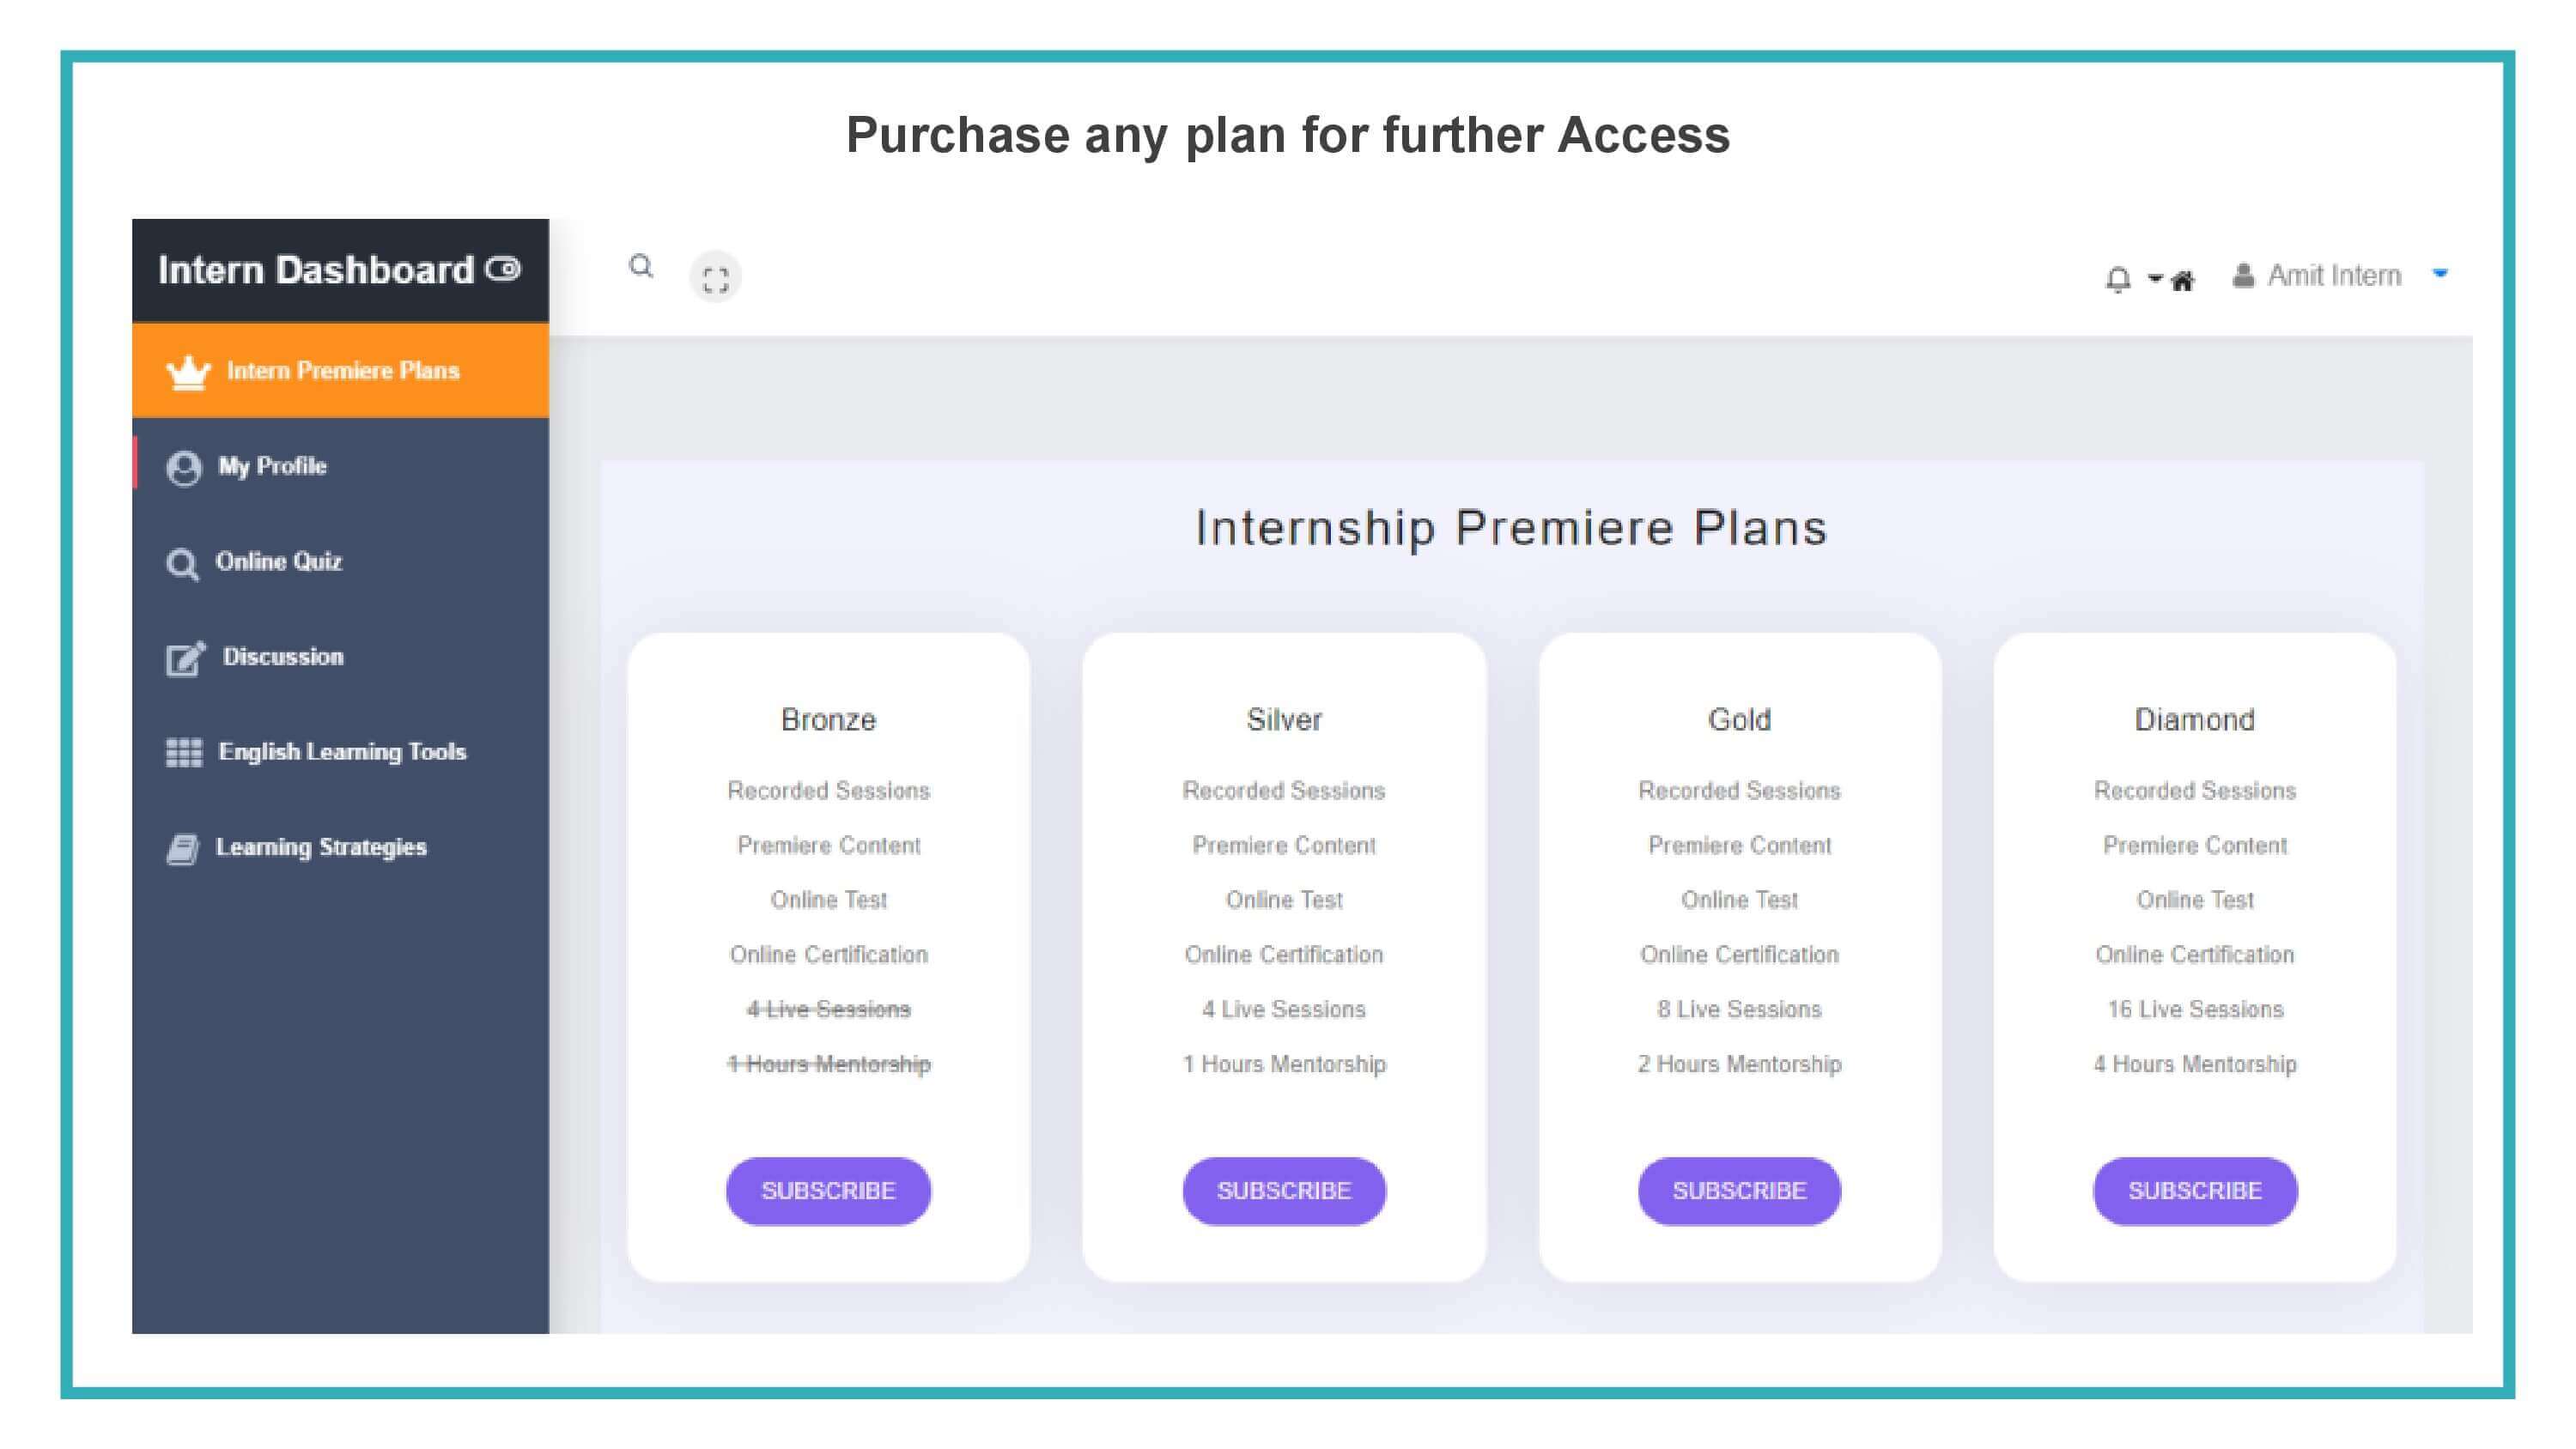This screenshot has height=1449, width=2576.
Task: Click the crown icon for Intern Premiere Plans
Action: [188, 372]
